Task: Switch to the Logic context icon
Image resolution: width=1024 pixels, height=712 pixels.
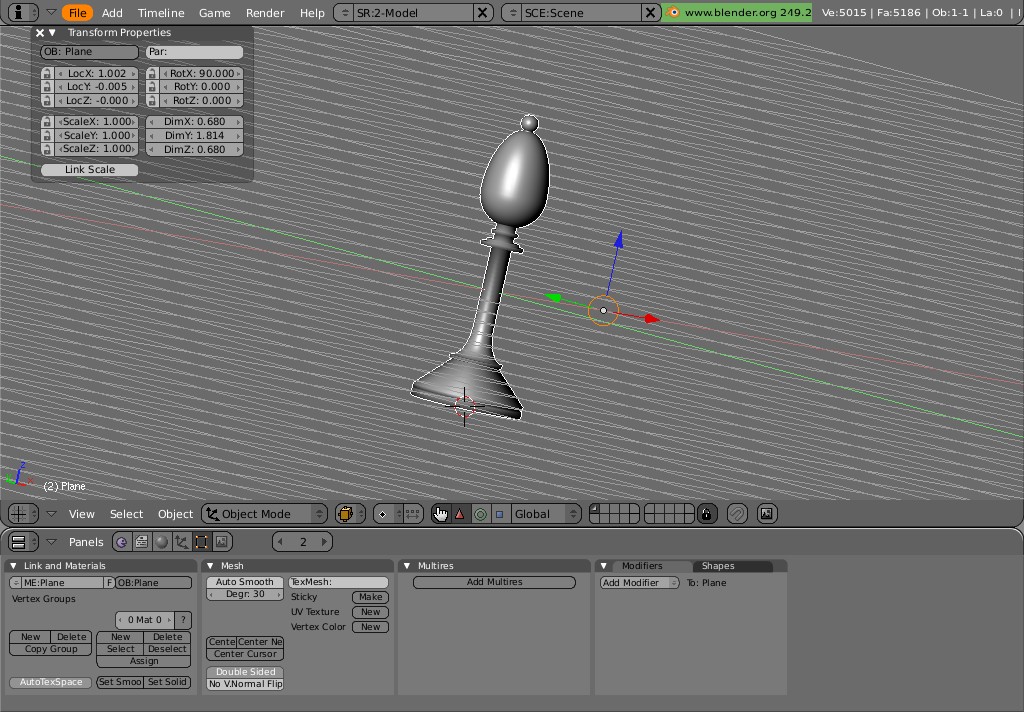Action: tap(121, 542)
